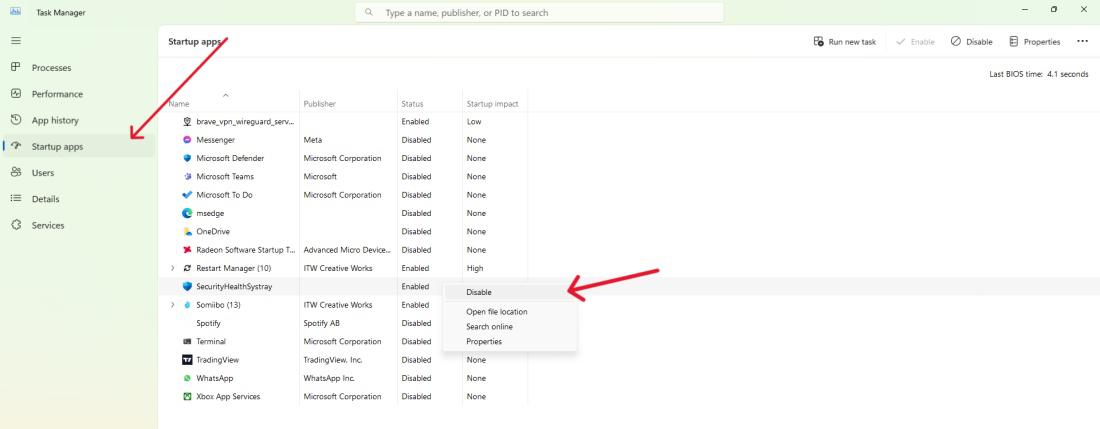
Task: Click the greyed-out Enable toolbar button
Action: 915,41
